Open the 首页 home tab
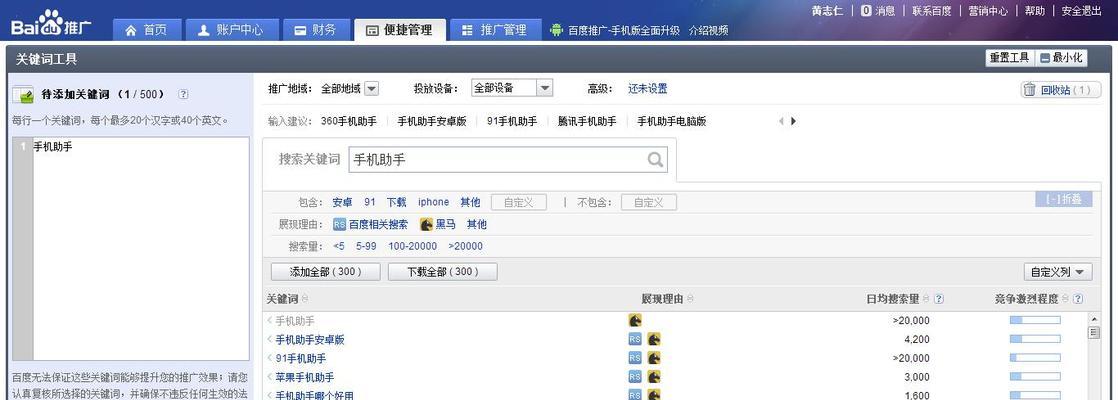1118x400 pixels. 146,30
